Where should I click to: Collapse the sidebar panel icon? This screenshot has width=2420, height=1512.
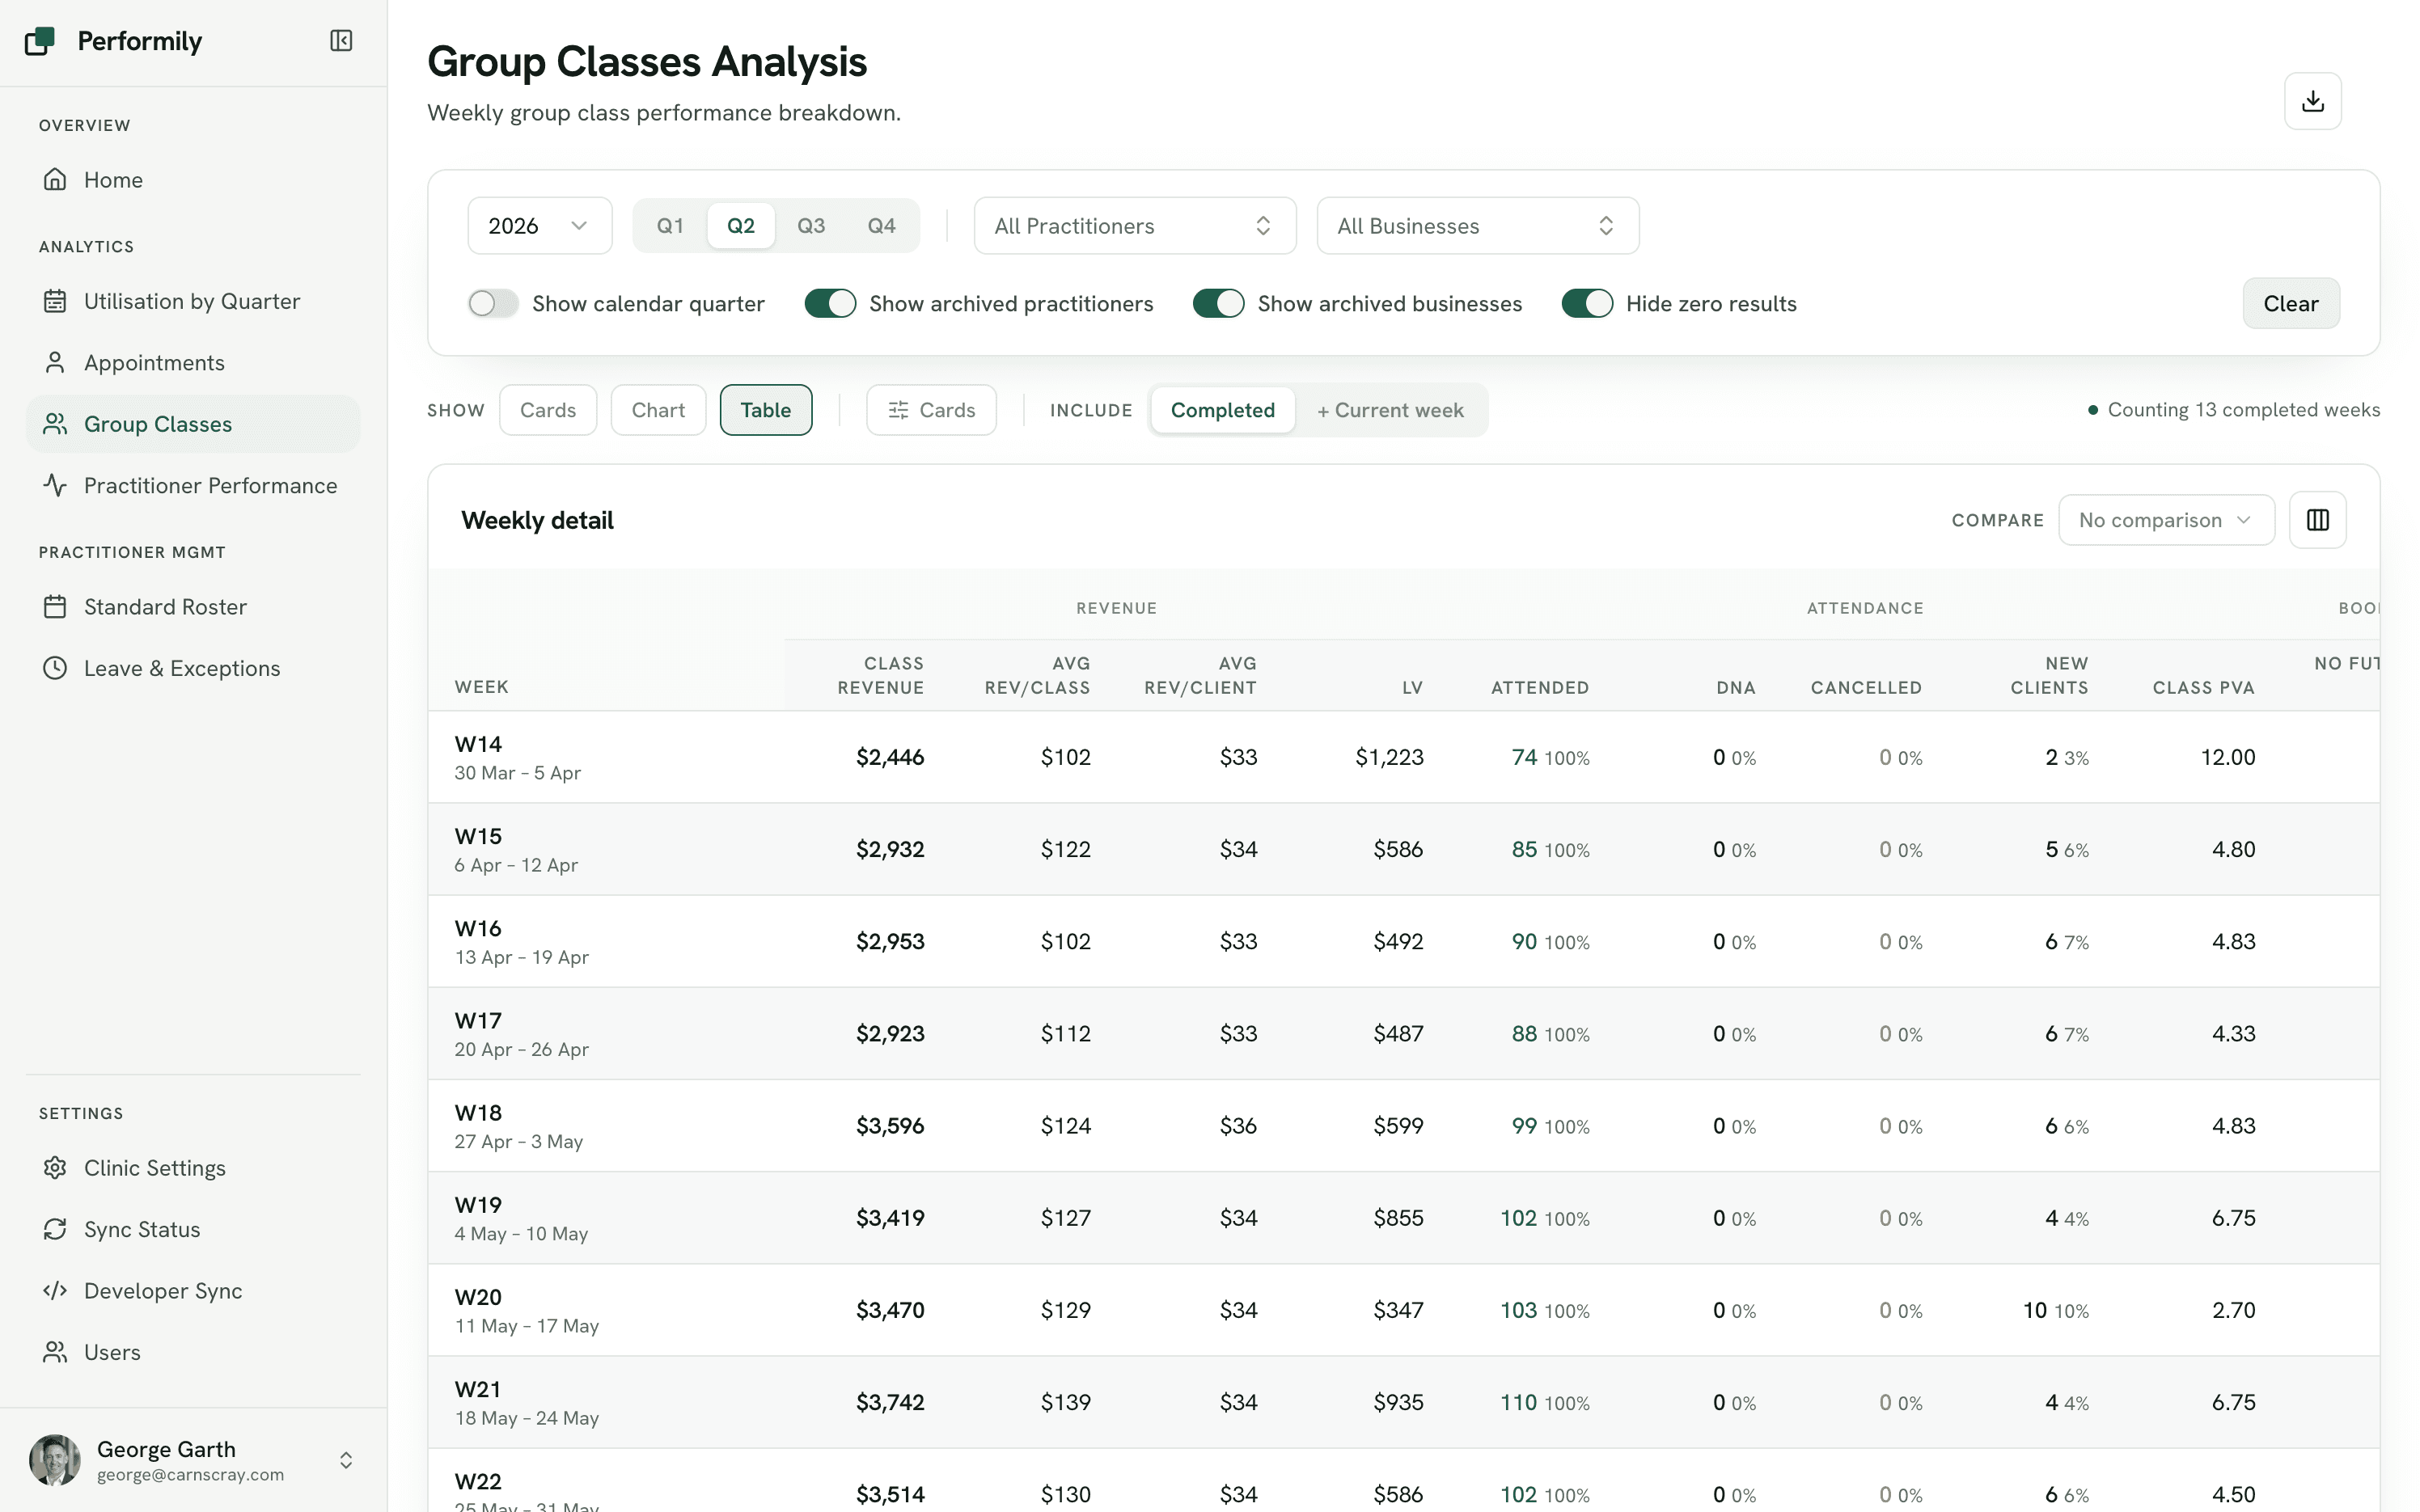click(x=341, y=40)
